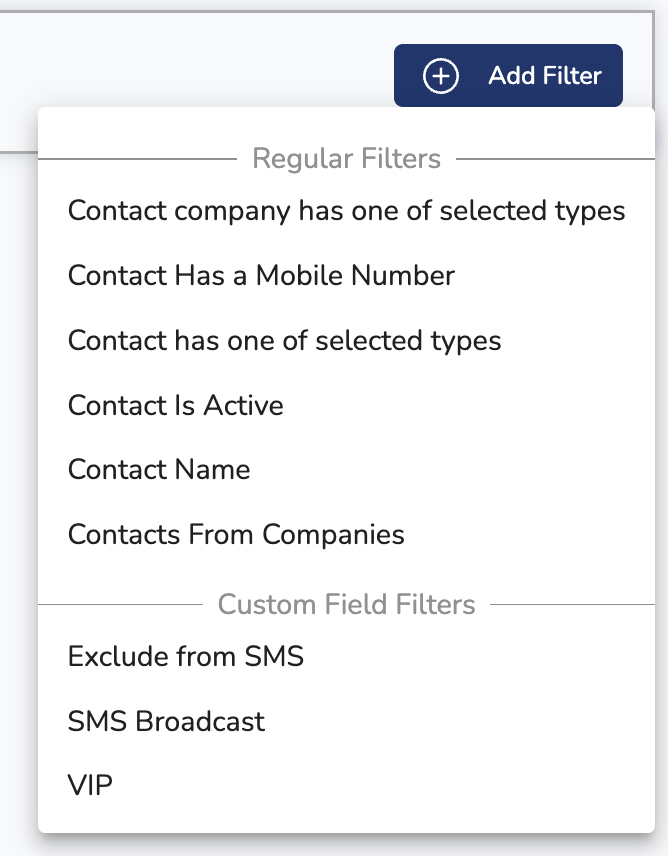Click the divider line left of Custom Field Filters
Screen dimensions: 668x856
pyautogui.click(x=120, y=604)
